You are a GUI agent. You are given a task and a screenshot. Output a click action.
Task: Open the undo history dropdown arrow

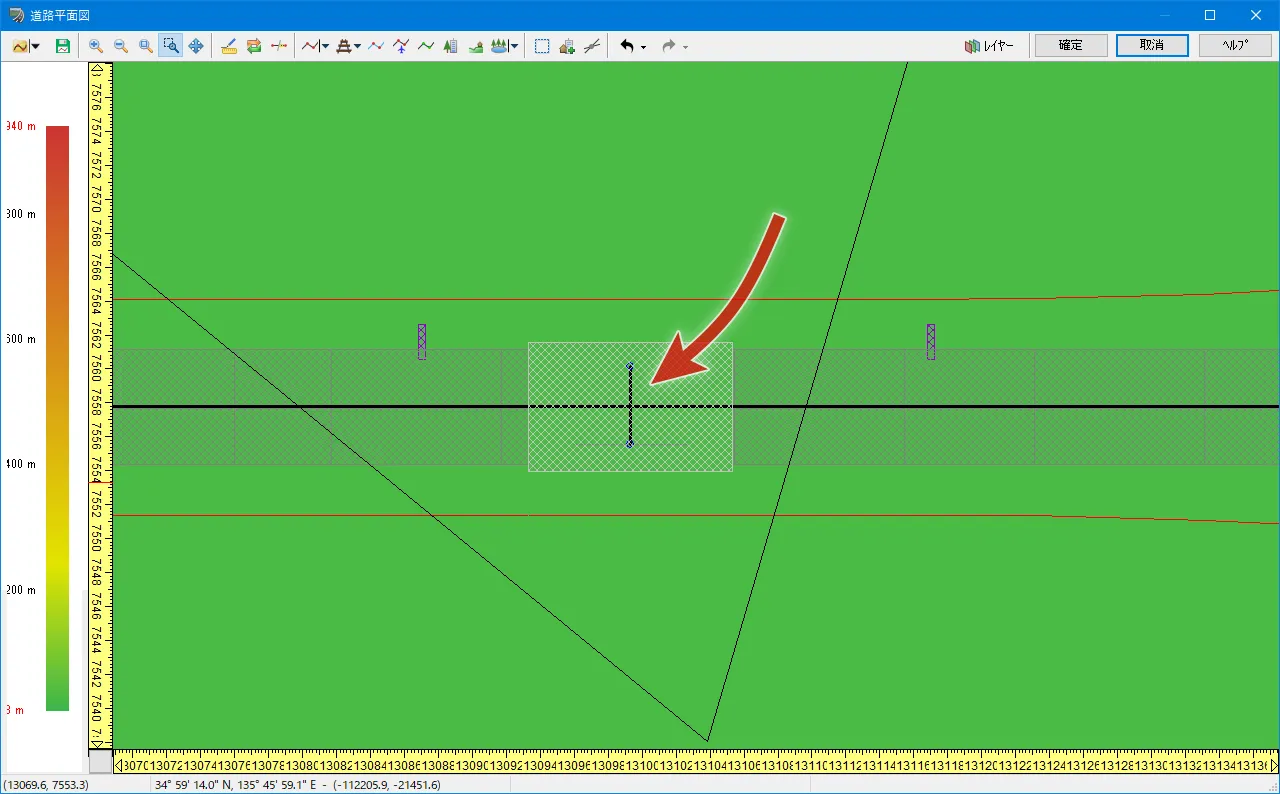coord(643,47)
